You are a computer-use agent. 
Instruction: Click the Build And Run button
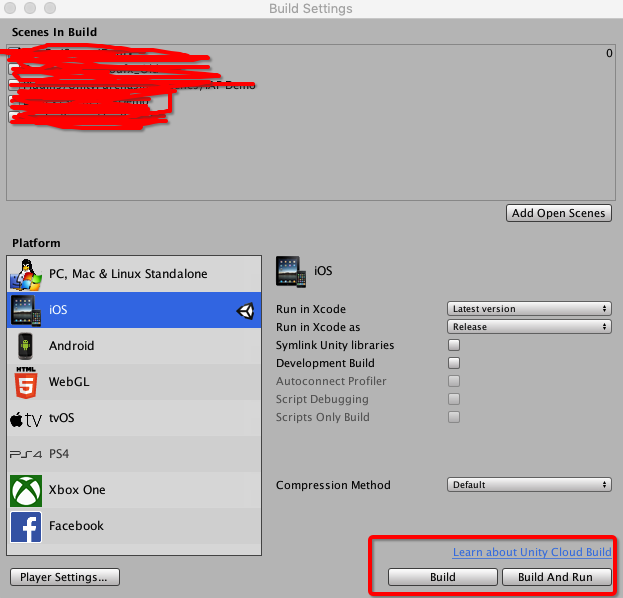(556, 577)
